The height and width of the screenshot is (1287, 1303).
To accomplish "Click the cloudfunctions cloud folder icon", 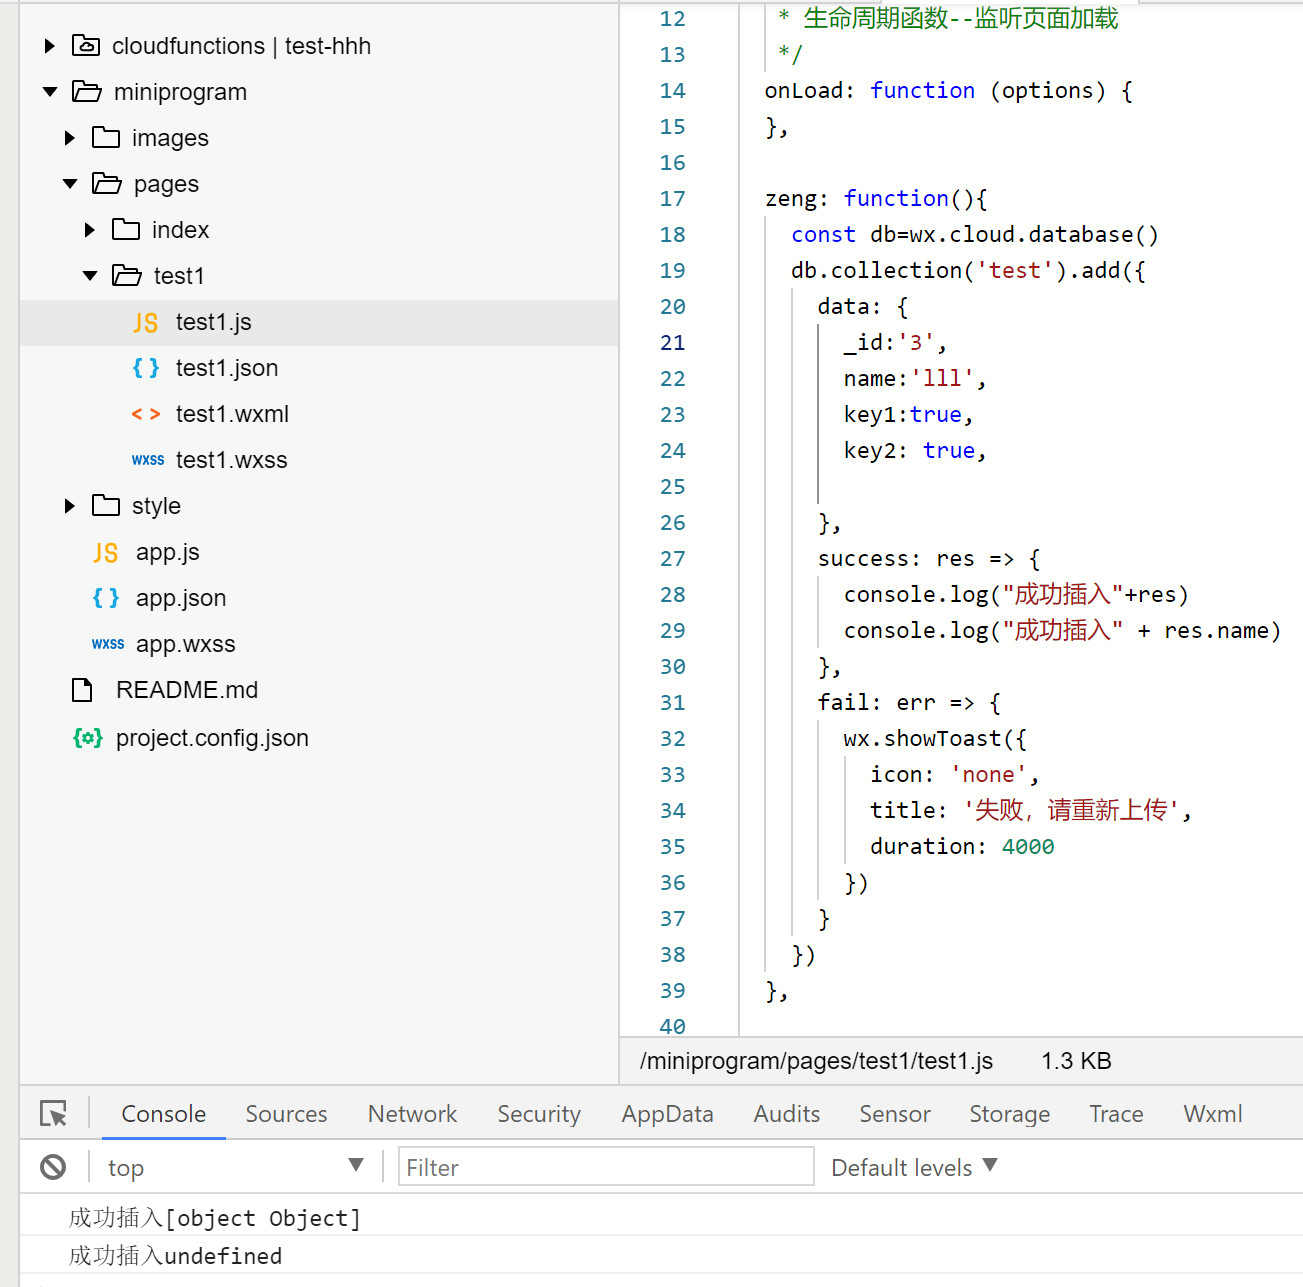I will point(86,46).
